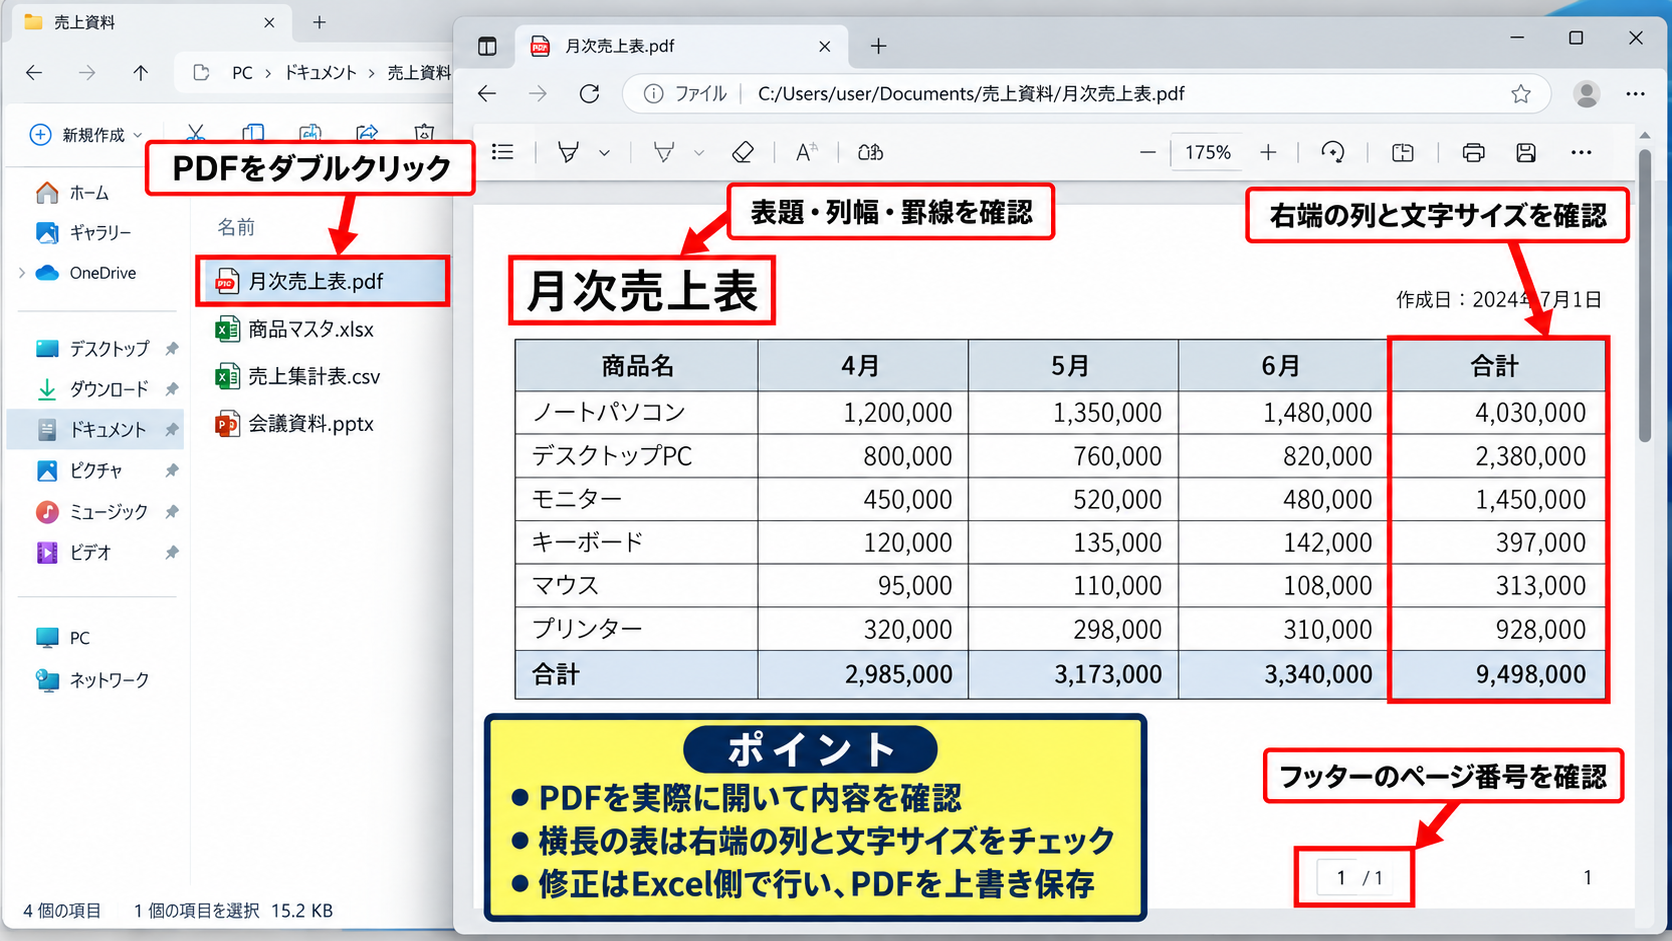Open the browser profile icon
Viewport: 1672px width, 941px height.
[x=1586, y=93]
